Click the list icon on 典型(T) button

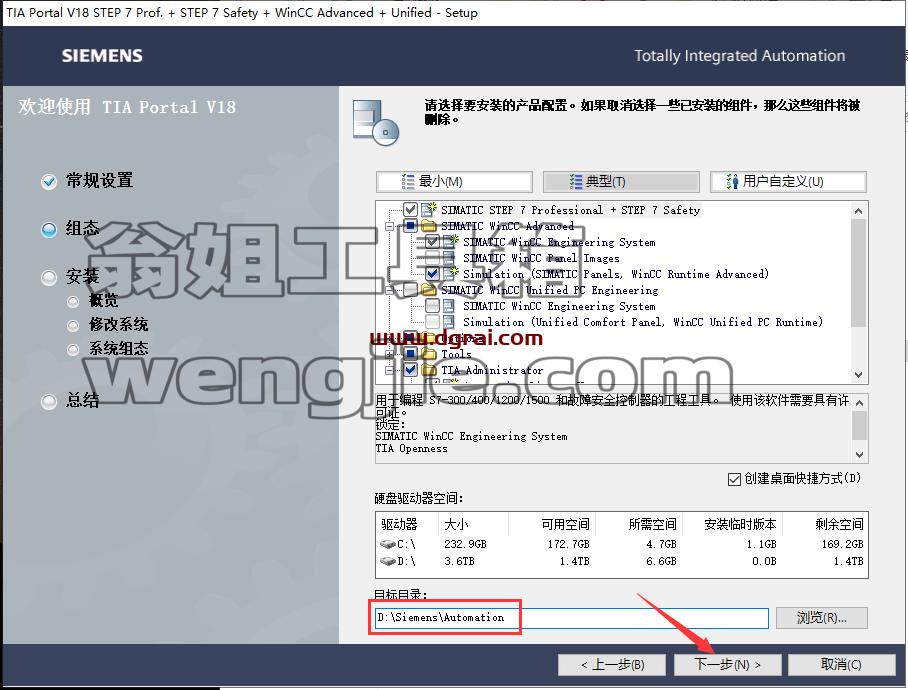(576, 182)
